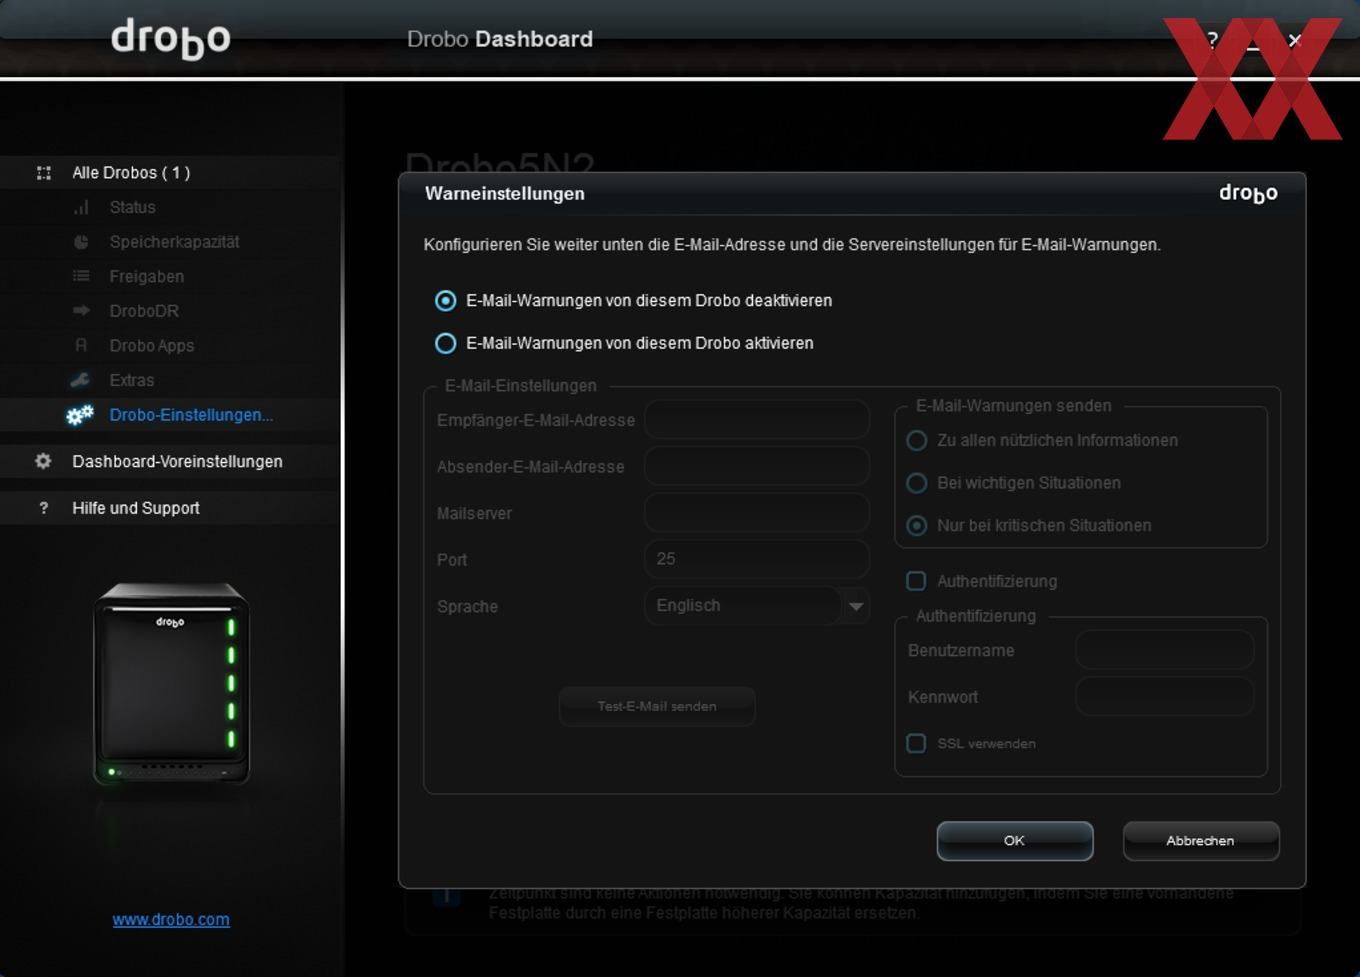The image size is (1360, 977).
Task: Select E-Mail-Warnungen aktivieren radio button
Action: [446, 343]
